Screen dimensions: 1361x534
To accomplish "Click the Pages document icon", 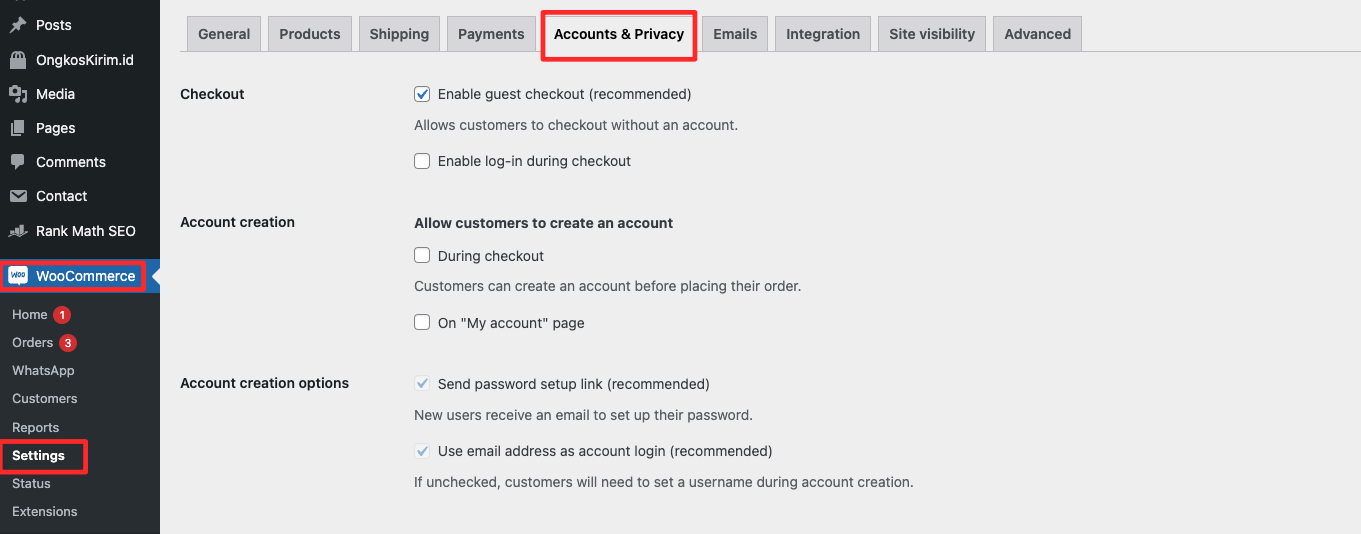I will pyautogui.click(x=18, y=128).
